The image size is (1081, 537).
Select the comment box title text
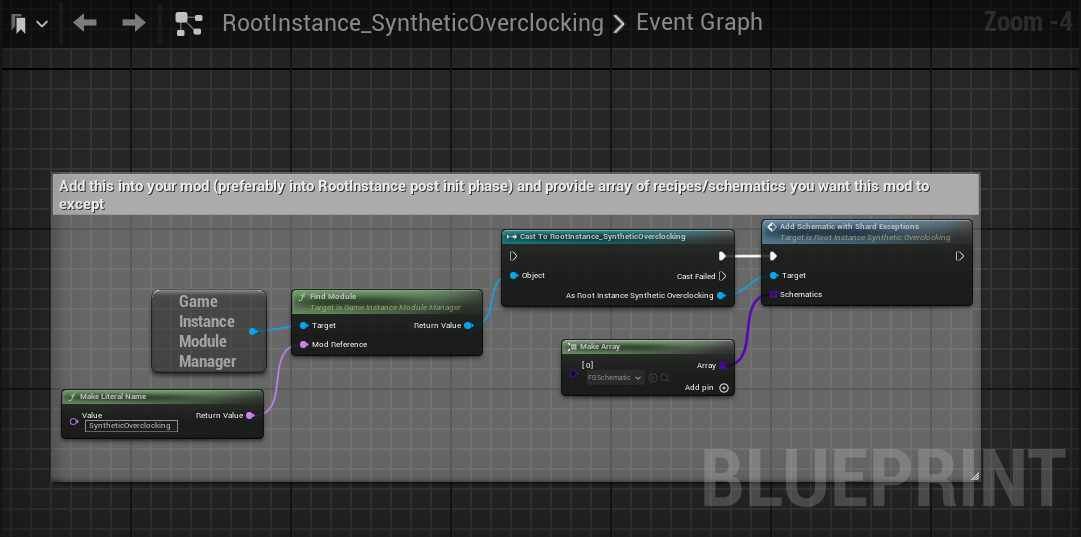pos(494,194)
